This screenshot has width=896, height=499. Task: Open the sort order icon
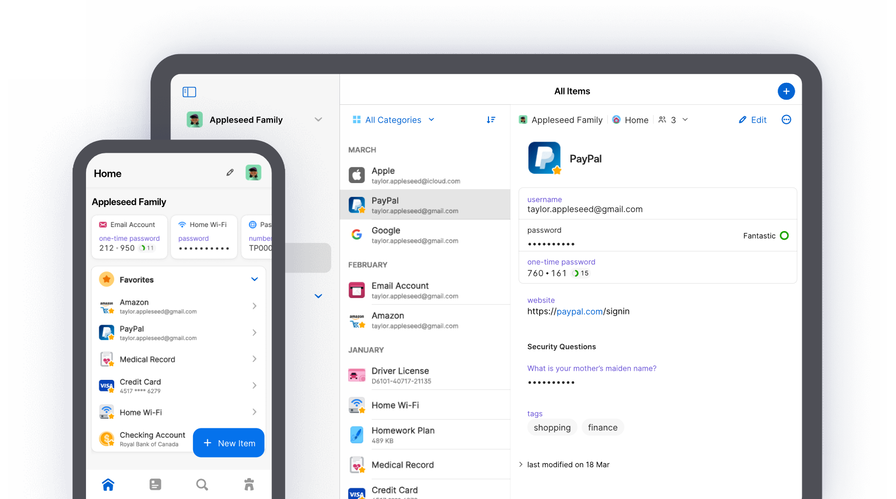[491, 120]
